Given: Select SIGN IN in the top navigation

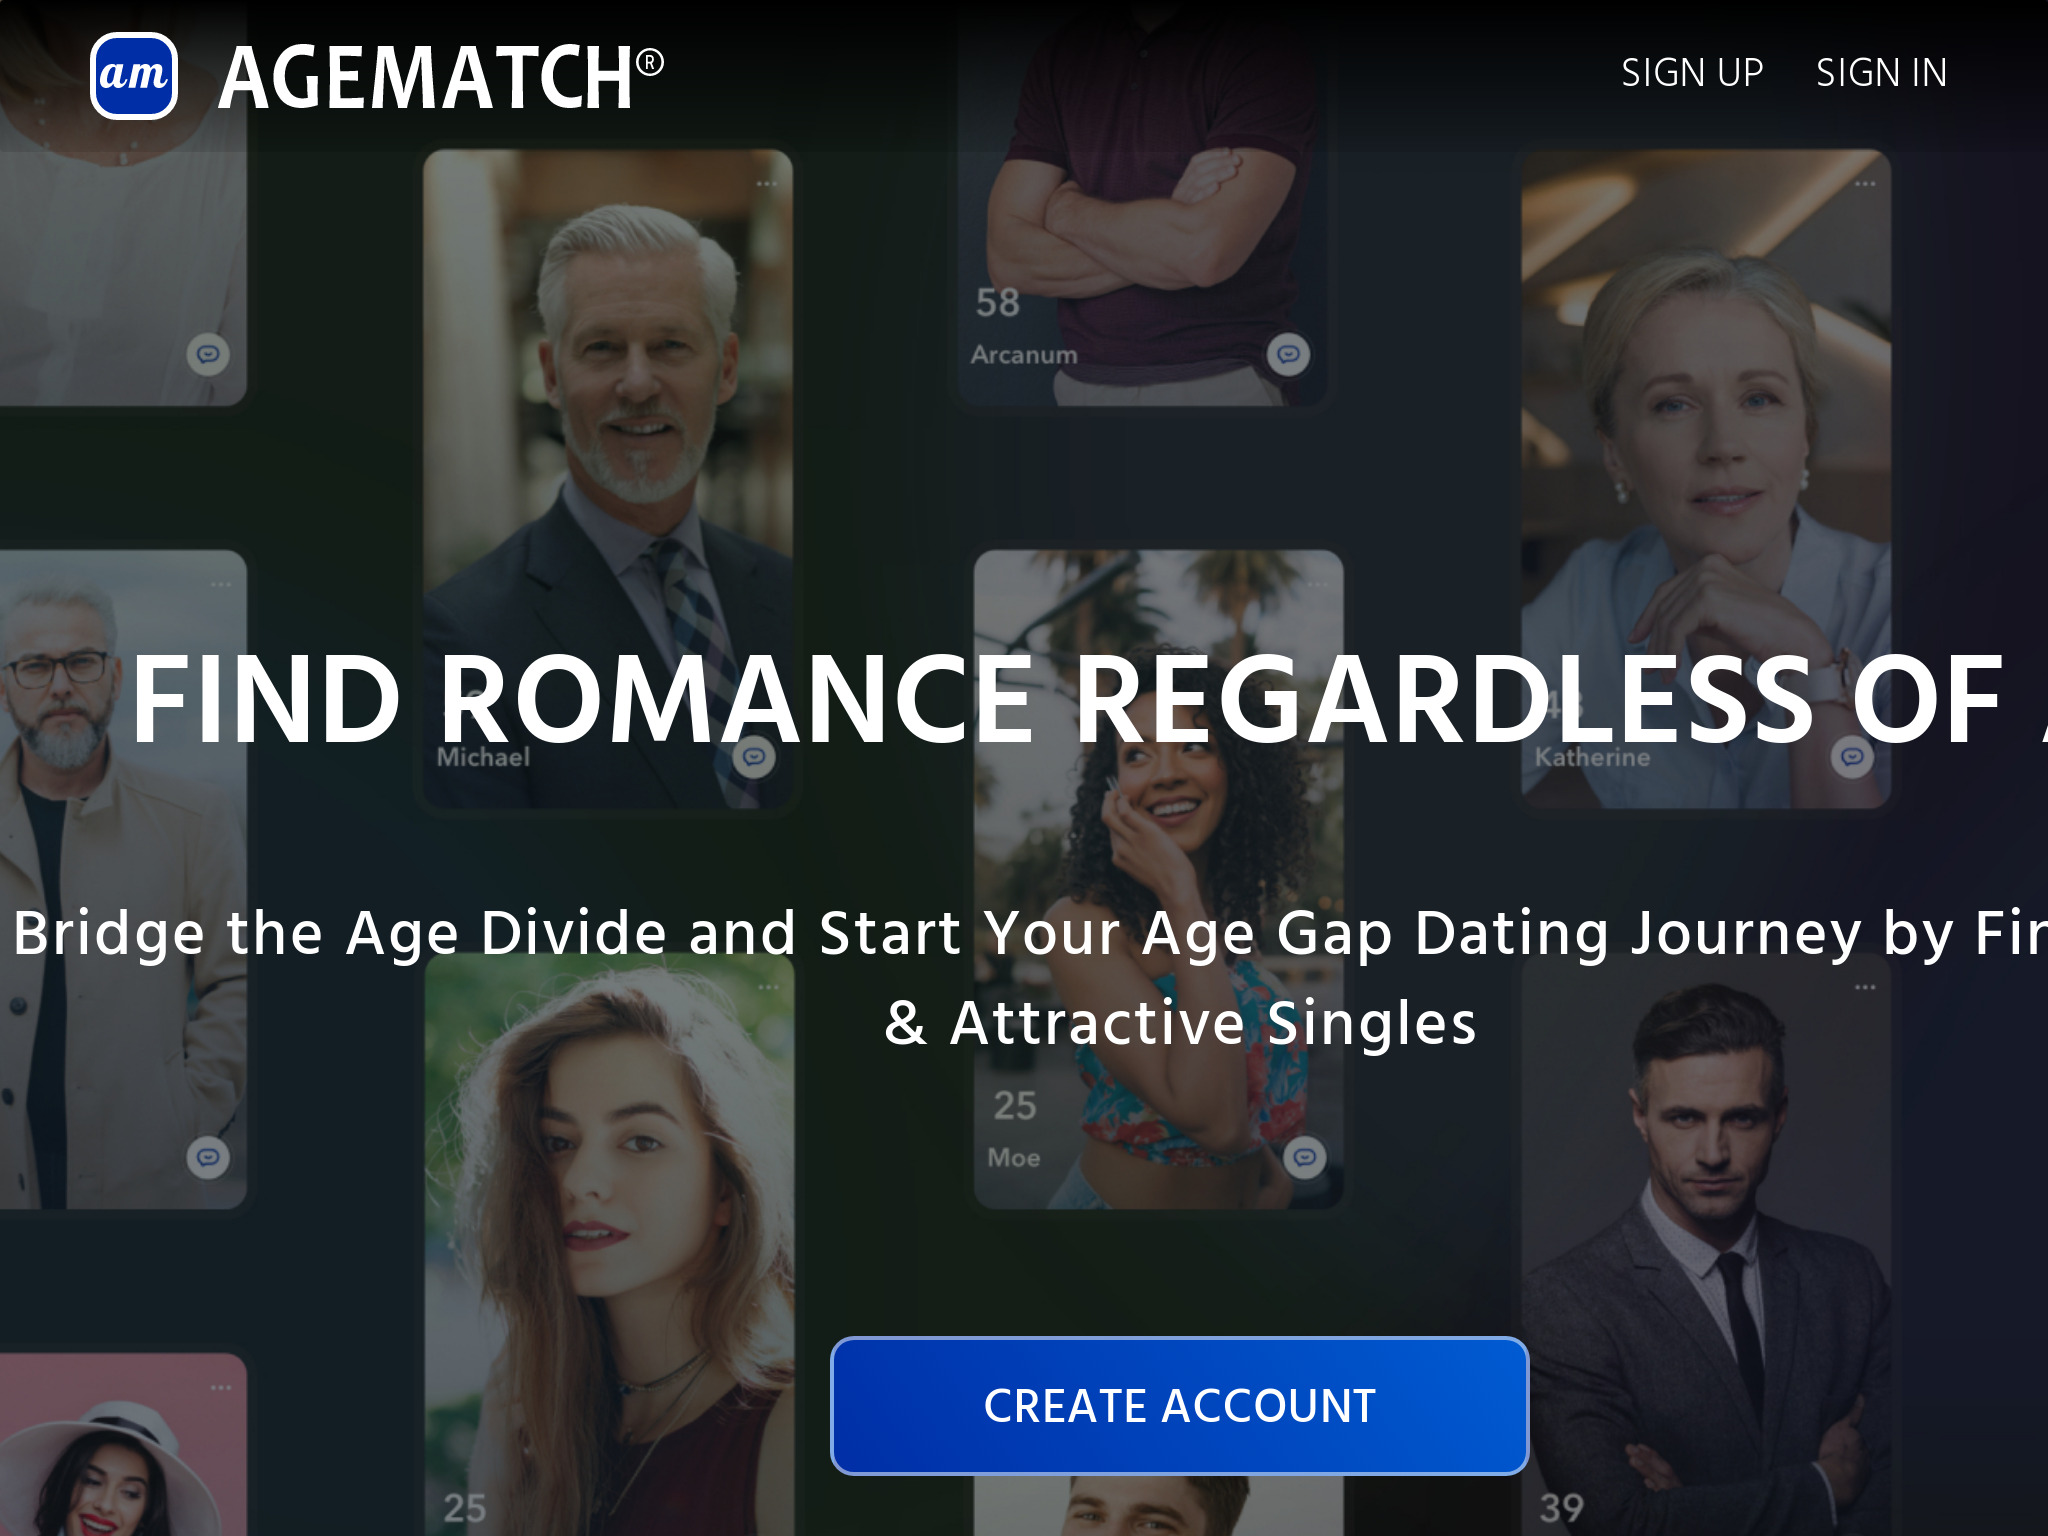Looking at the screenshot, I should point(1881,73).
